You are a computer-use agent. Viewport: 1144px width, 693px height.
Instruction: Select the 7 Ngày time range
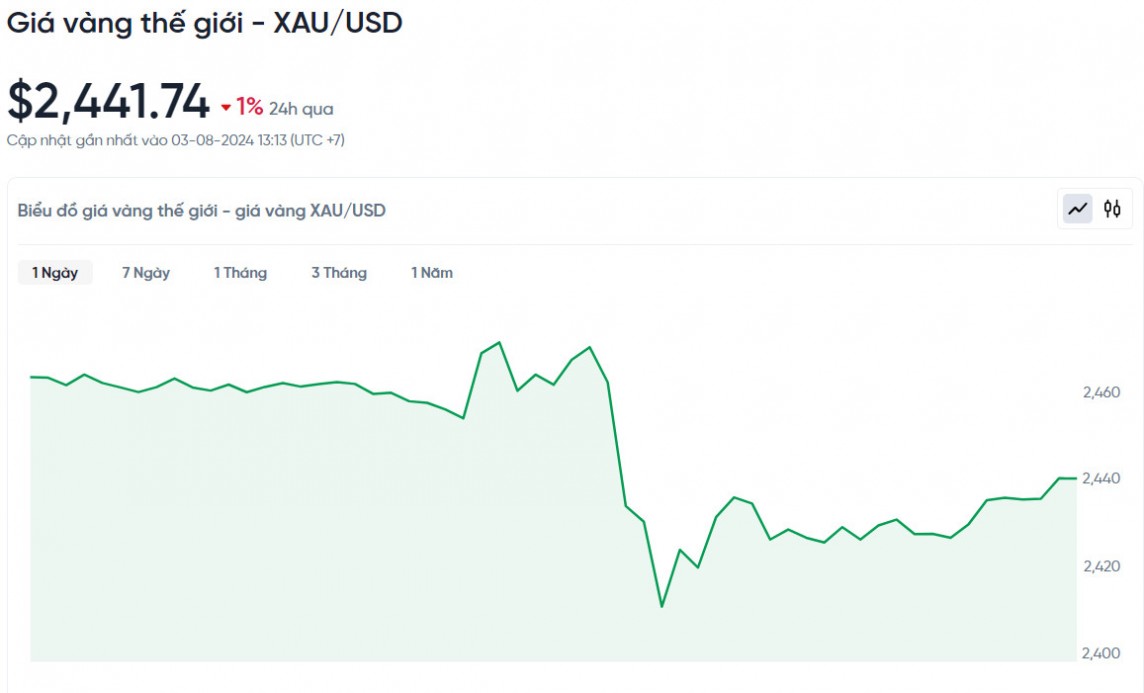[146, 273]
